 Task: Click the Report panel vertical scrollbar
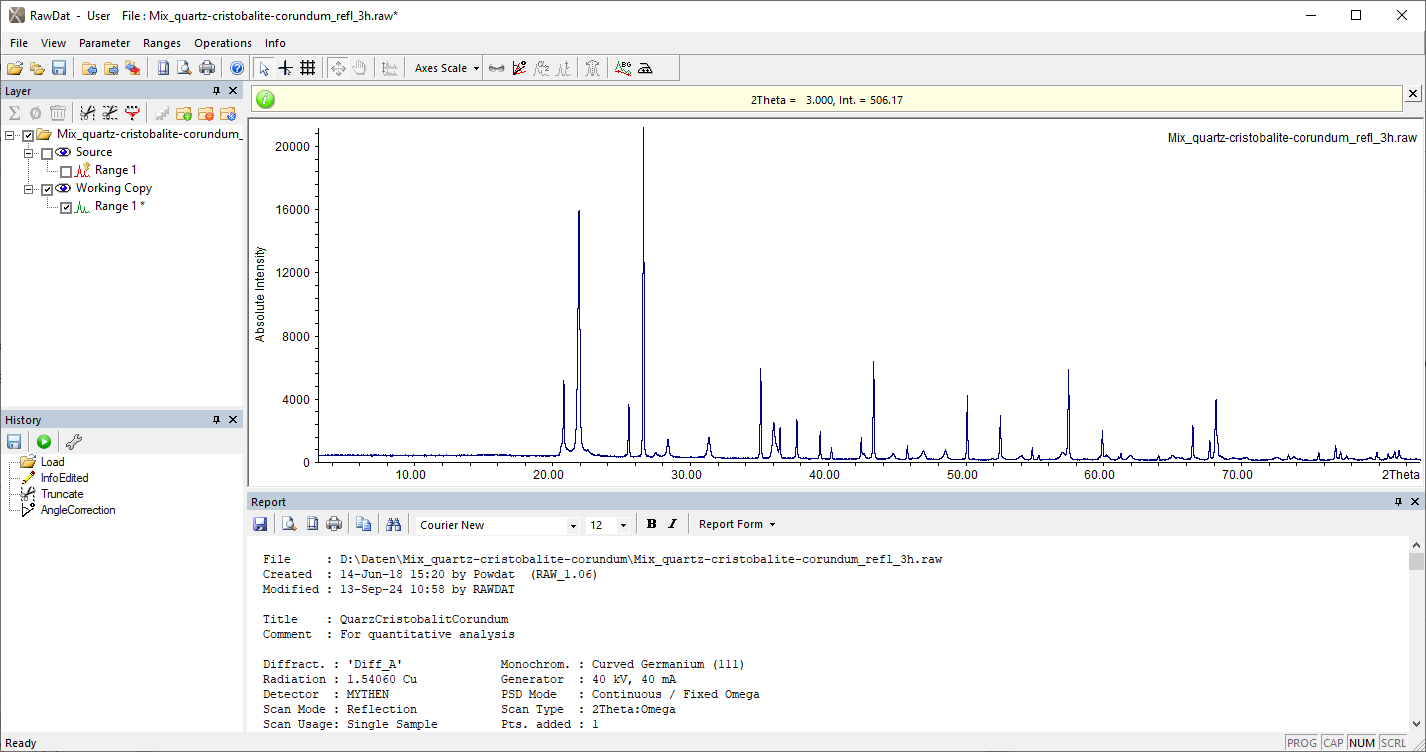1416,640
